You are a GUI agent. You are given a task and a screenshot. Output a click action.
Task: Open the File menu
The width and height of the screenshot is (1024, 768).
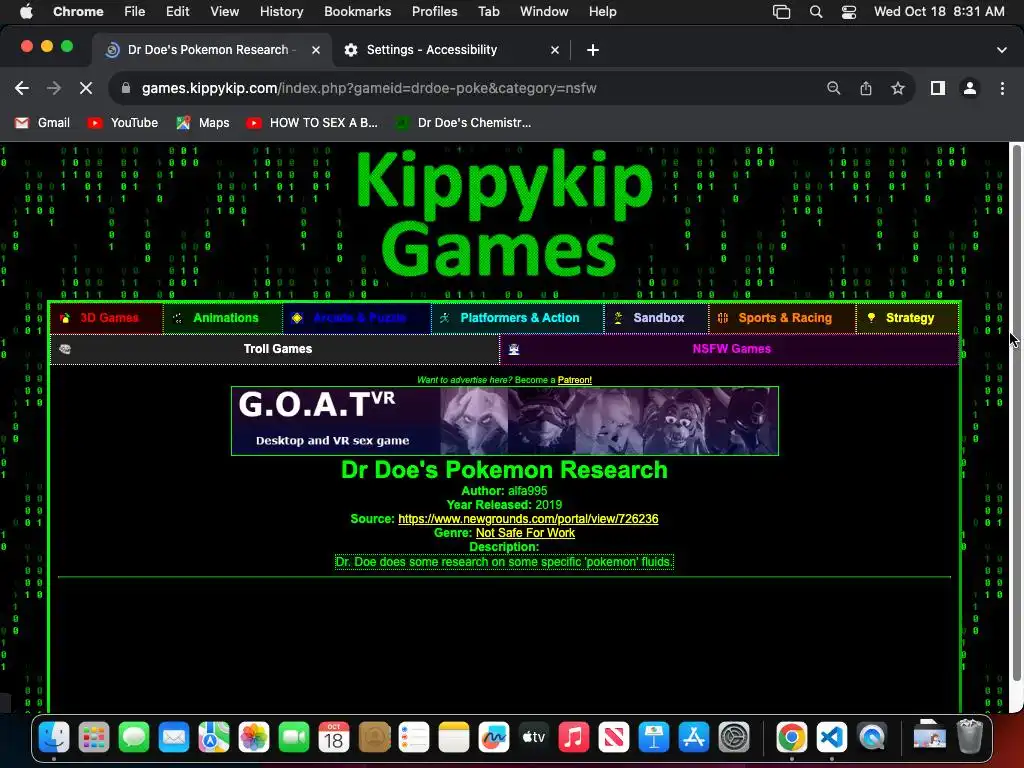[135, 12]
